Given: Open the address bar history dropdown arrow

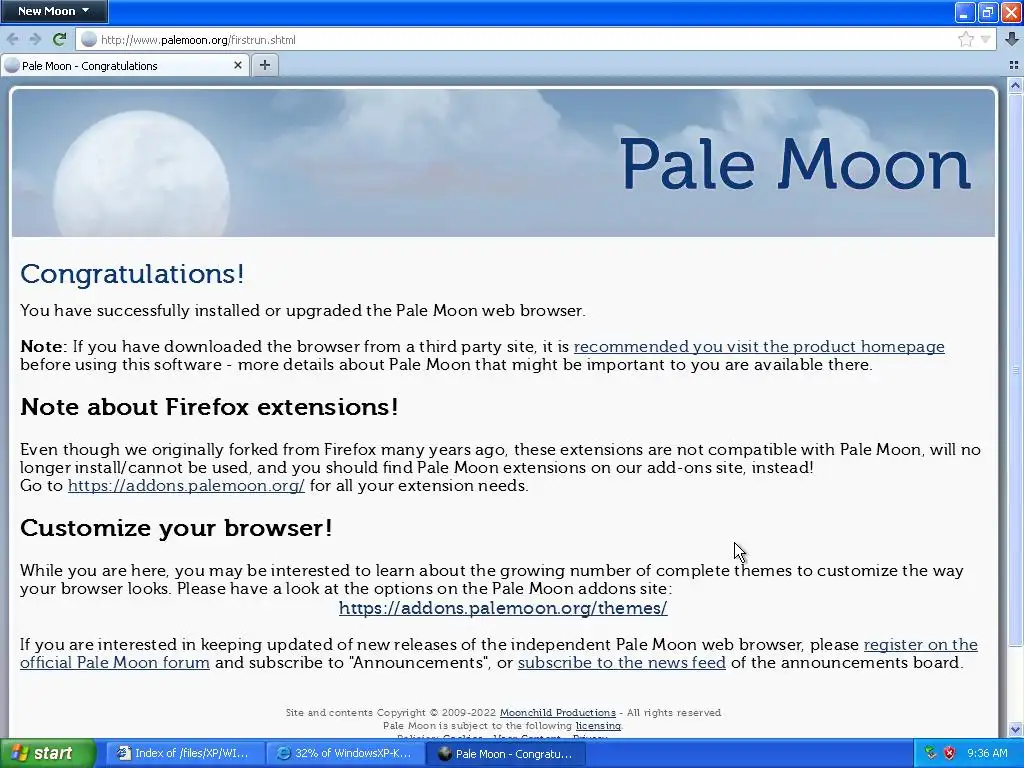Looking at the screenshot, I should (985, 40).
